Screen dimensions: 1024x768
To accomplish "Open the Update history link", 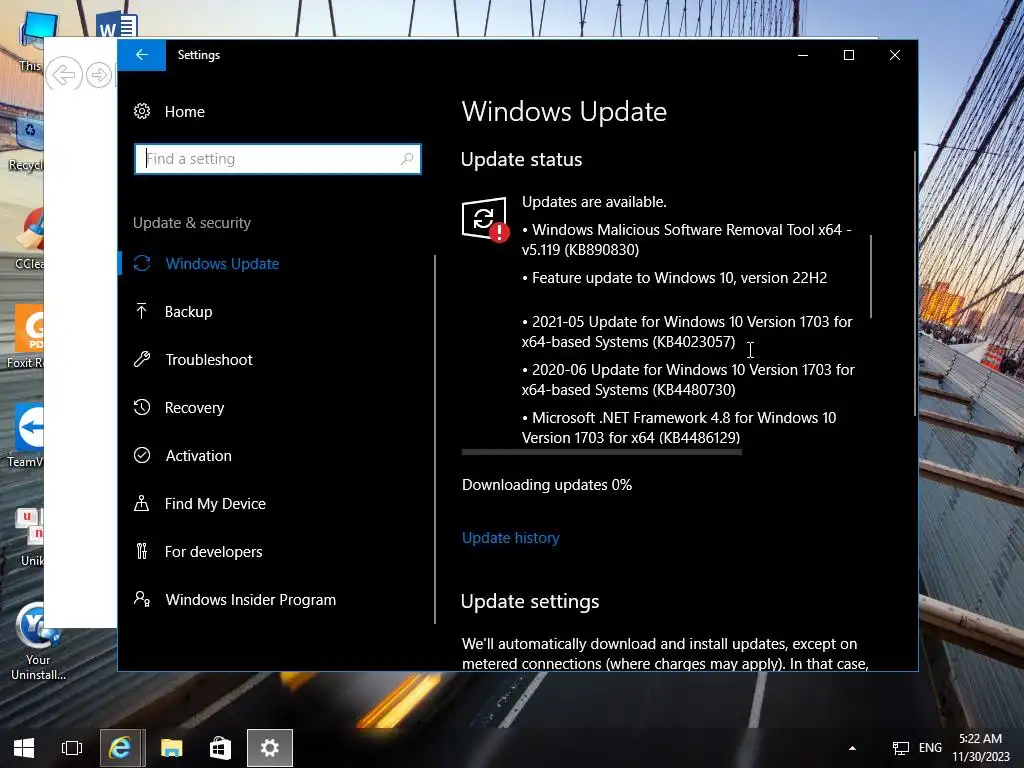I will 511,538.
